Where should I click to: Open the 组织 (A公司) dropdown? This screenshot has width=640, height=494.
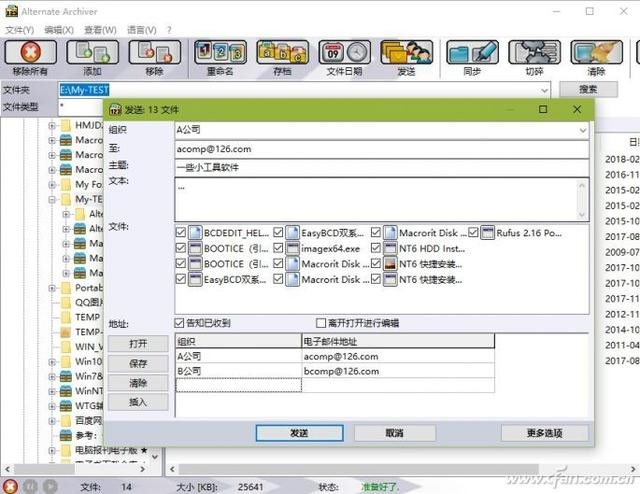(582, 130)
